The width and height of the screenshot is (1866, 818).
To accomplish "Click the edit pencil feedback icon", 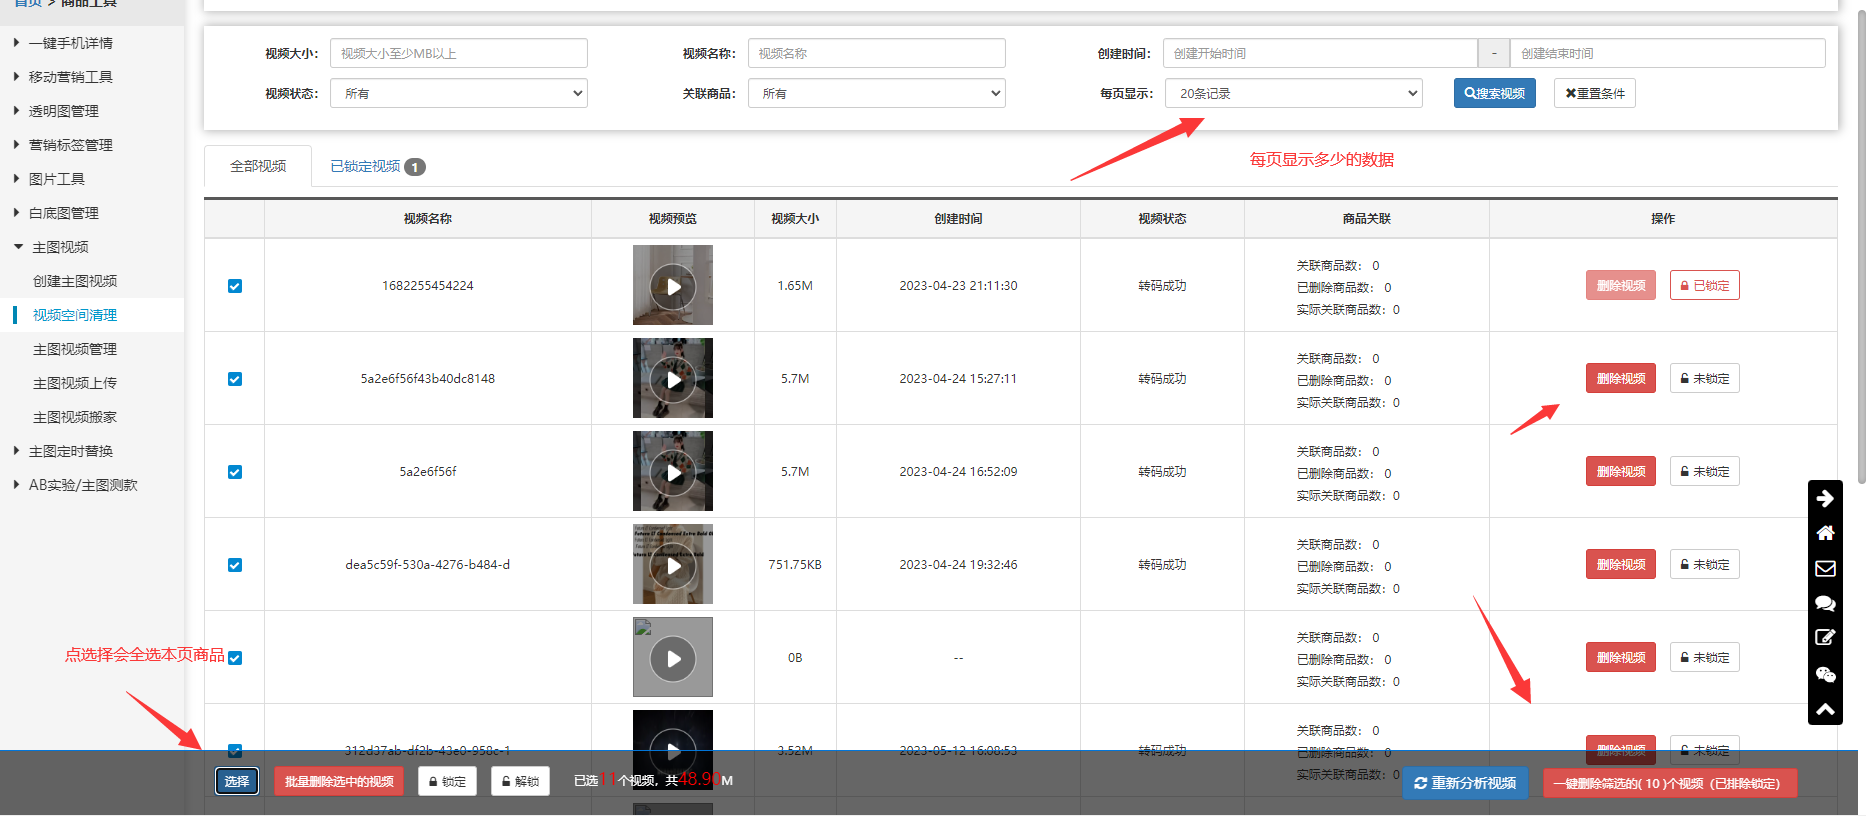I will coord(1825,638).
